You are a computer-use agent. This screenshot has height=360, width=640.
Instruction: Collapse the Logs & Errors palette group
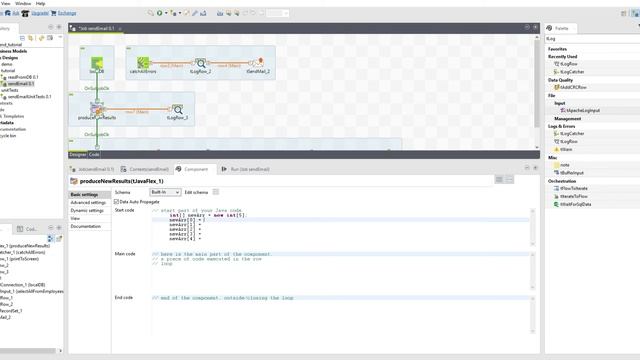pos(561,126)
